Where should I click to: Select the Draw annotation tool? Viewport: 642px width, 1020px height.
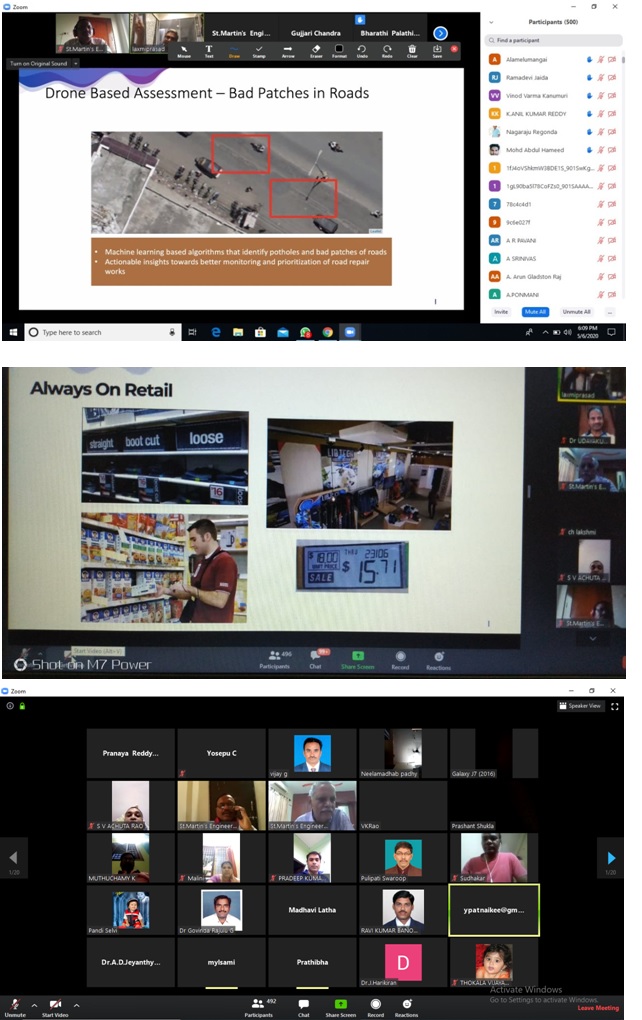point(234,51)
